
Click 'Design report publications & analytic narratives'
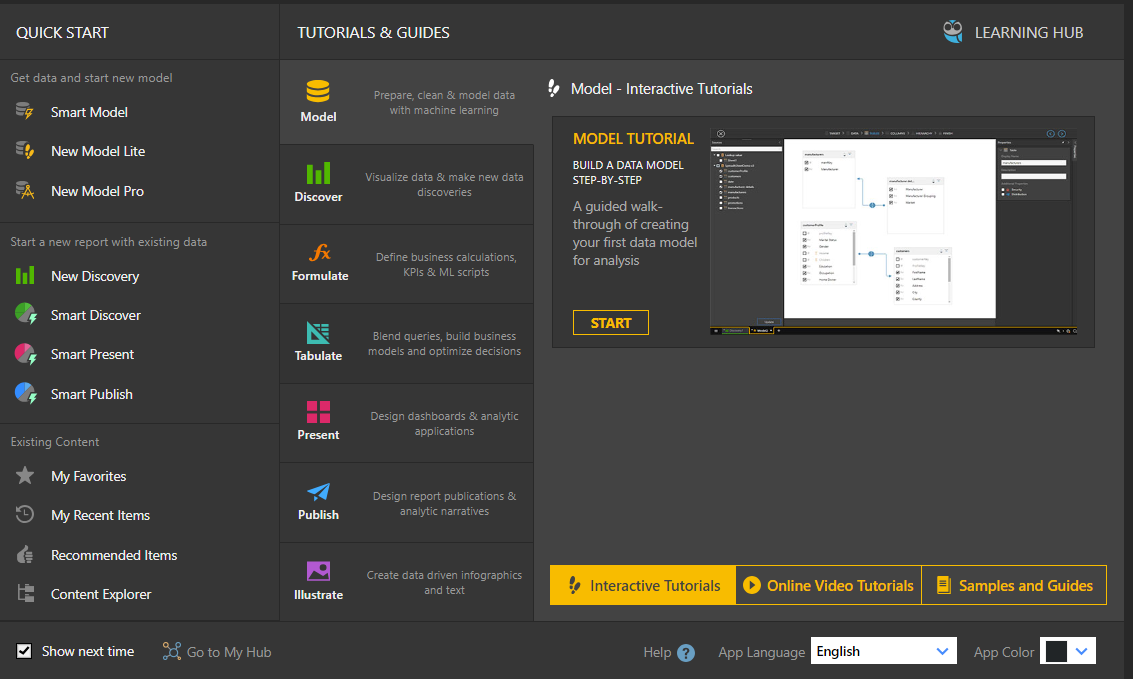(x=444, y=503)
